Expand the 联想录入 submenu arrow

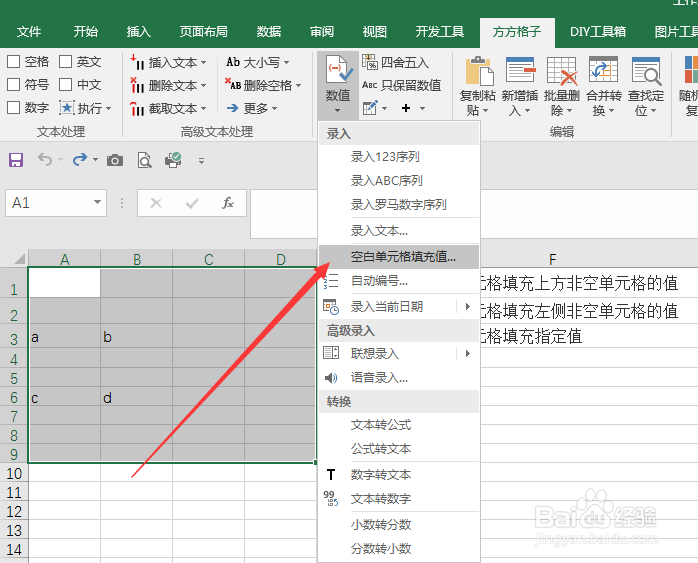pos(468,353)
